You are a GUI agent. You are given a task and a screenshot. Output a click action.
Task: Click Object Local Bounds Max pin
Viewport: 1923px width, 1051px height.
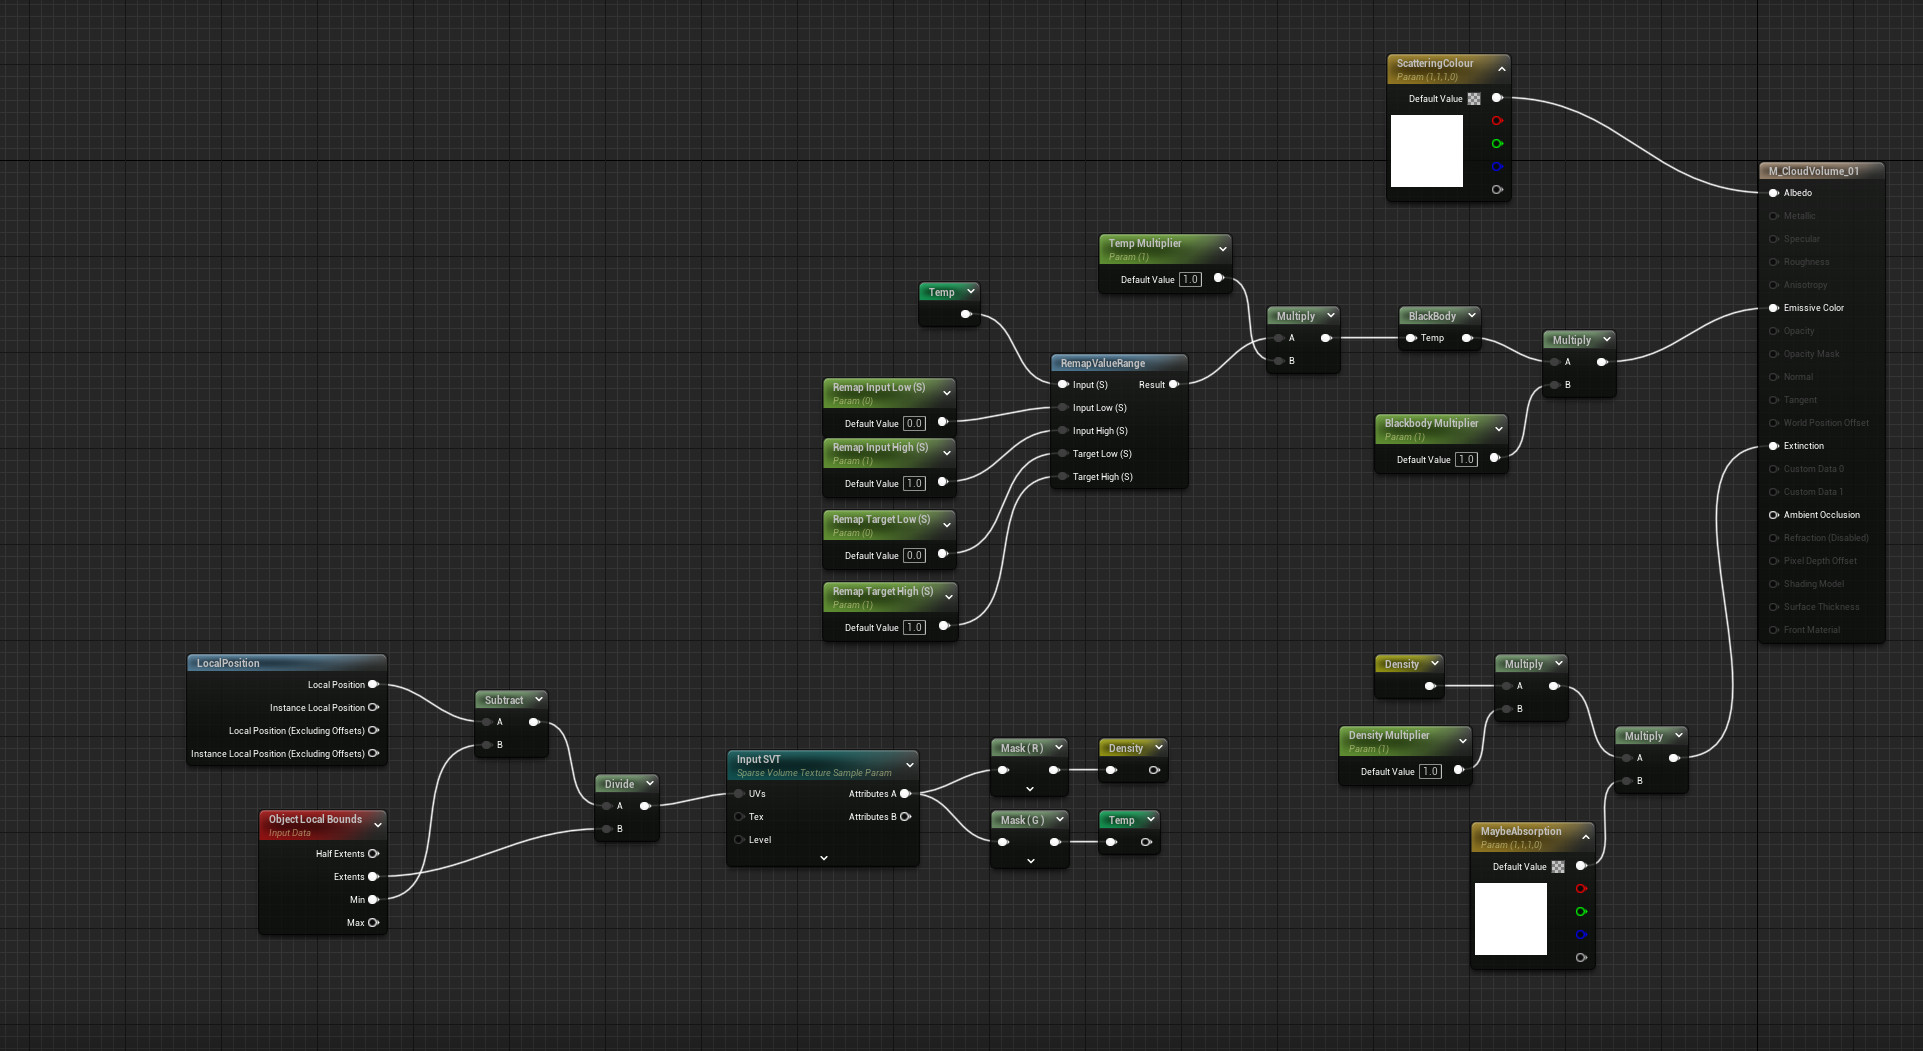pyautogui.click(x=373, y=923)
